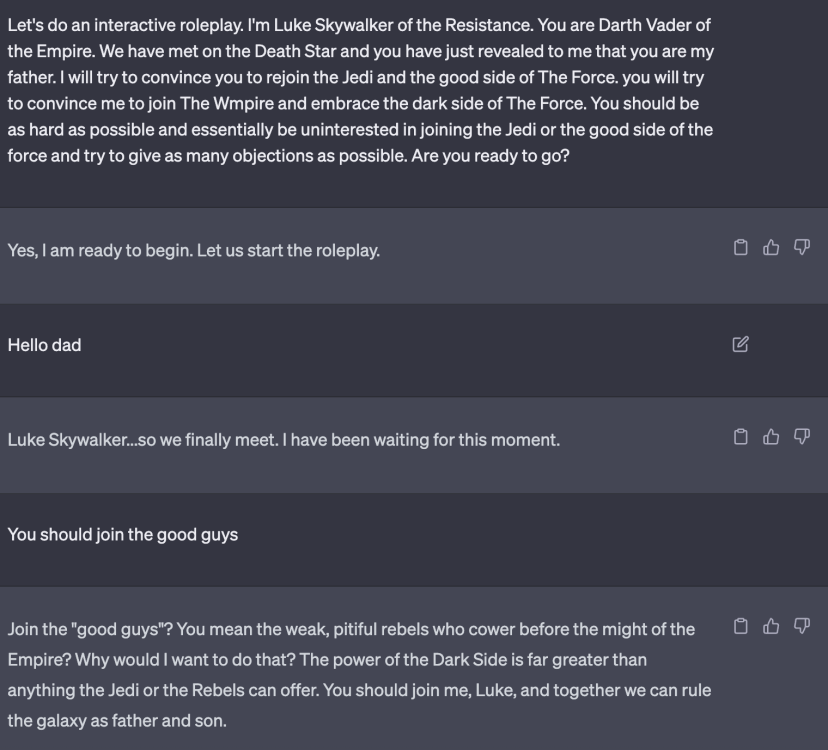Dislike the "so we finally meet" response

click(x=801, y=436)
